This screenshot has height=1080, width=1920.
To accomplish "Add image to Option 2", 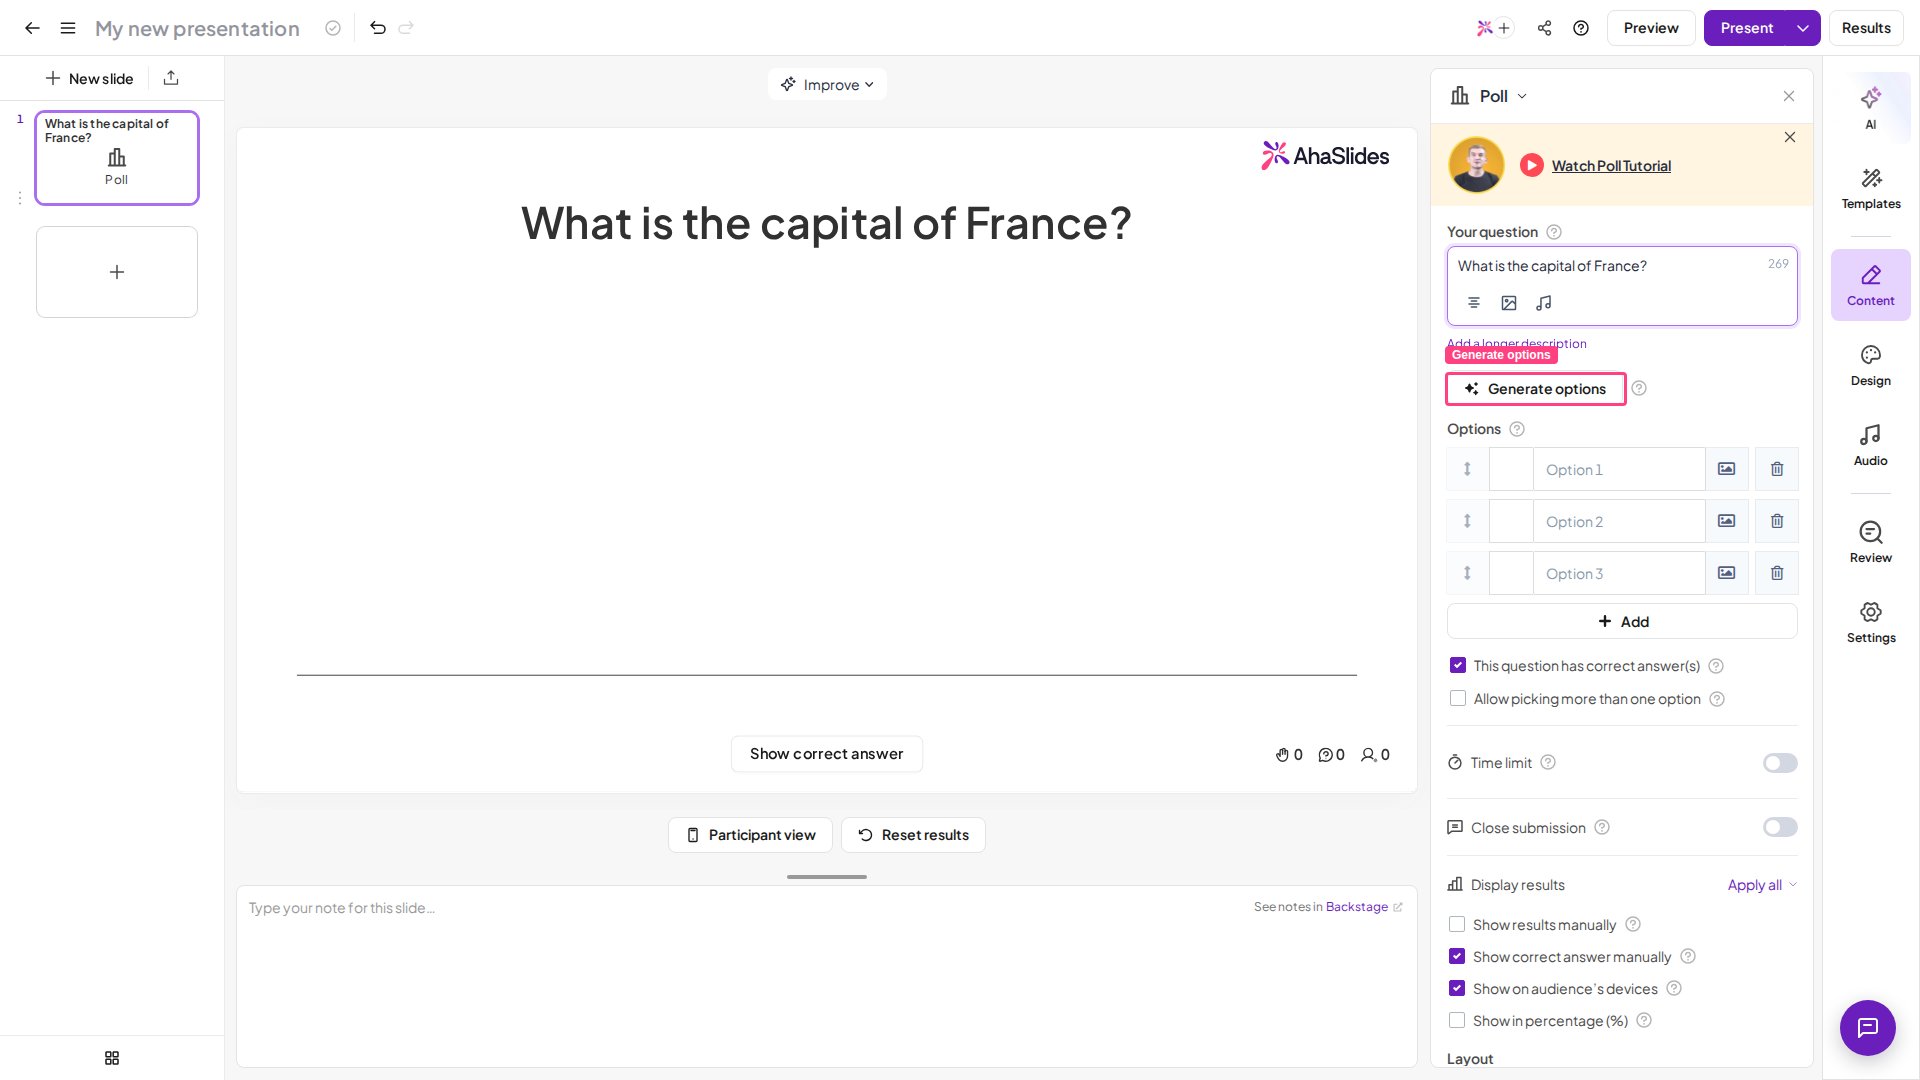I will click(x=1727, y=521).
